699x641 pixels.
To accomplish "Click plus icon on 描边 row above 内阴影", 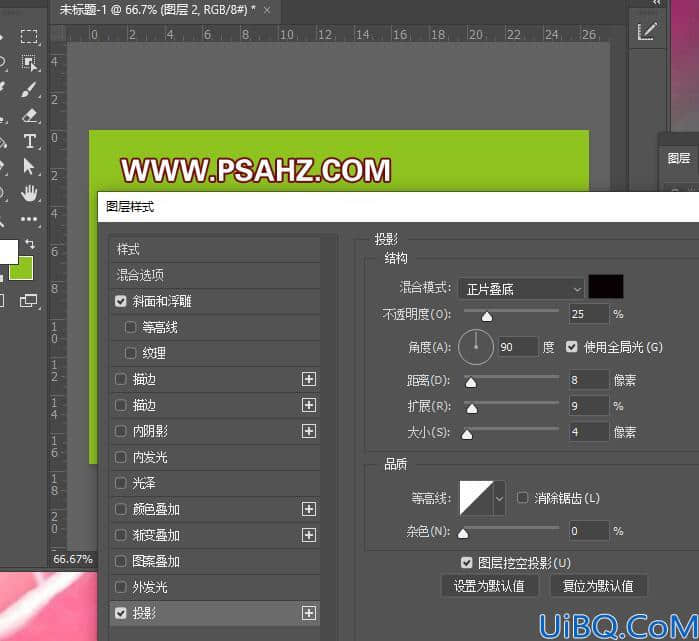I will click(x=309, y=405).
